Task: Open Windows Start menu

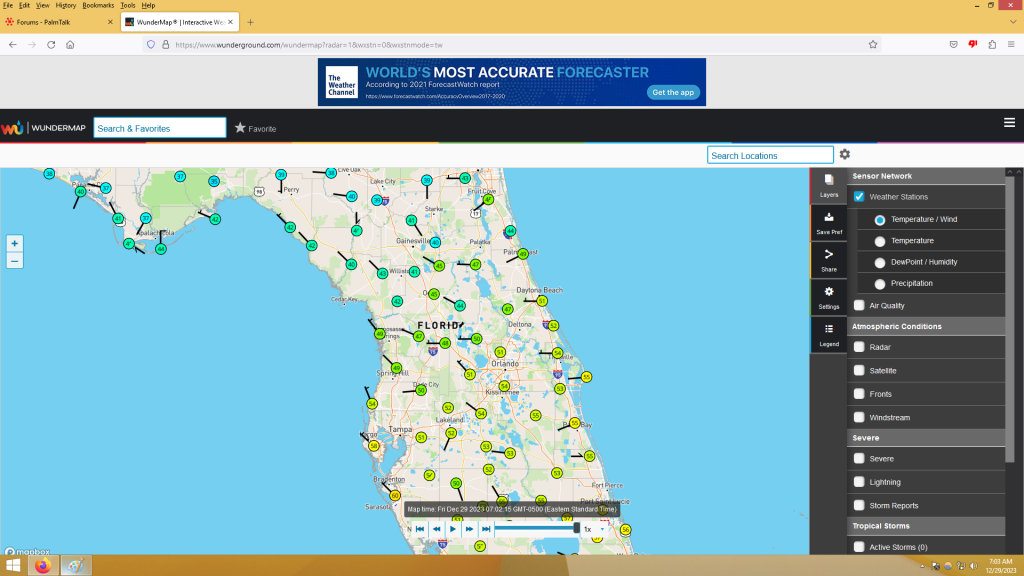Action: pyautogui.click(x=13, y=566)
